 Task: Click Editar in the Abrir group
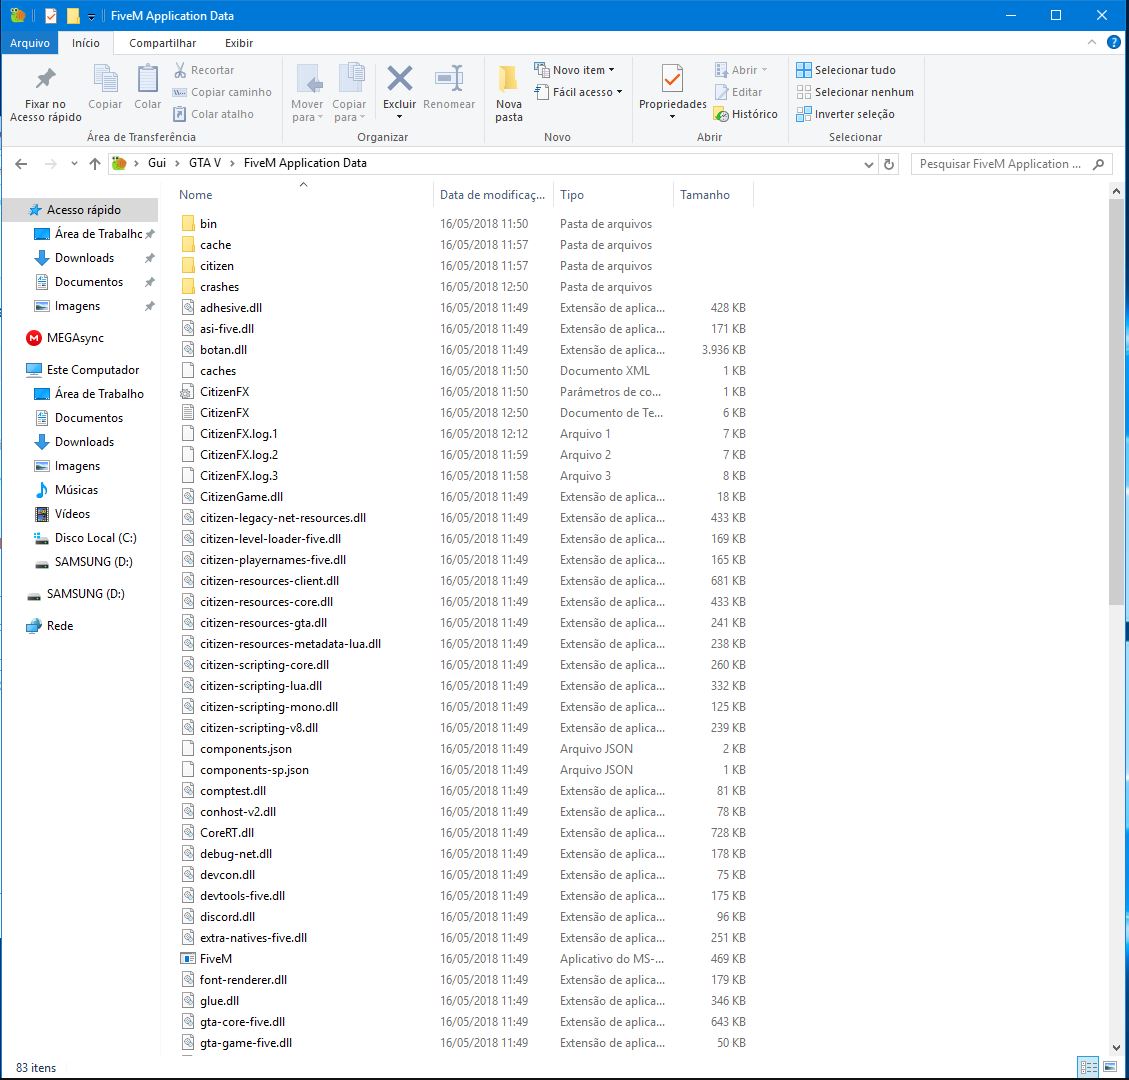click(738, 92)
